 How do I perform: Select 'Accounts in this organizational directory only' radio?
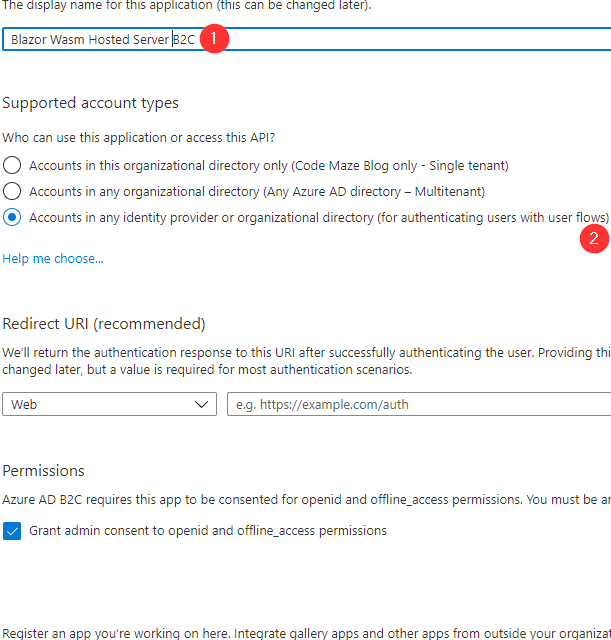tap(12, 165)
